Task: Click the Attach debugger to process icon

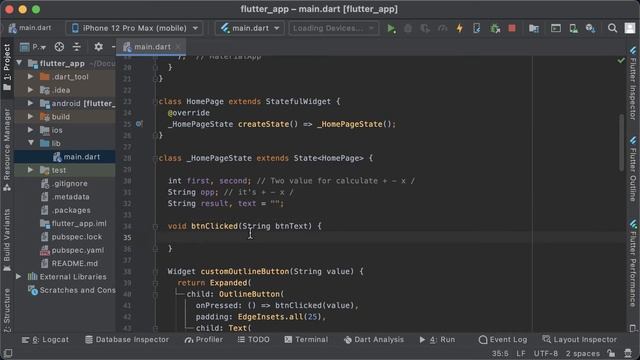Action: [x=495, y=28]
